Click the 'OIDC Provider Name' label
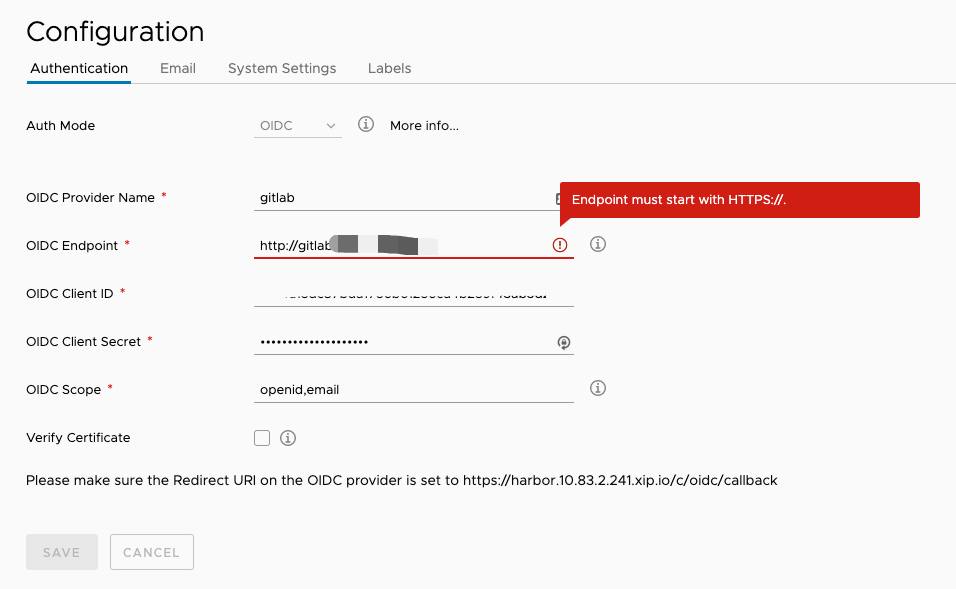This screenshot has height=589, width=956. (x=90, y=198)
